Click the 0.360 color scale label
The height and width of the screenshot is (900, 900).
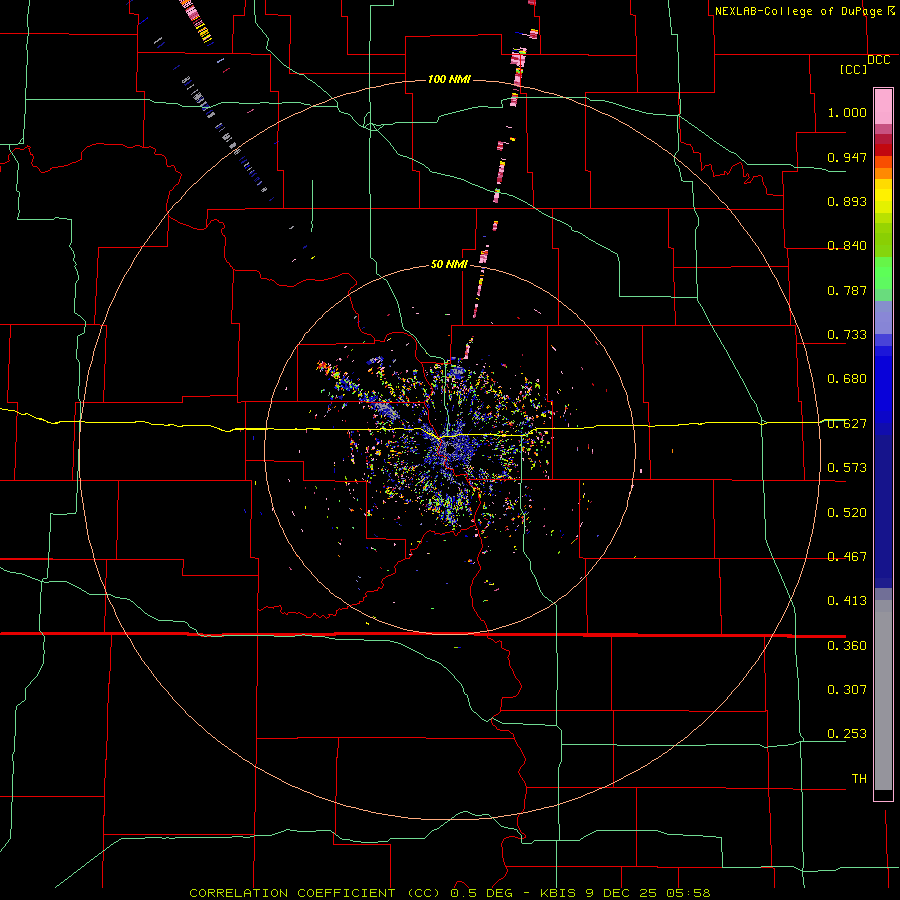847,646
